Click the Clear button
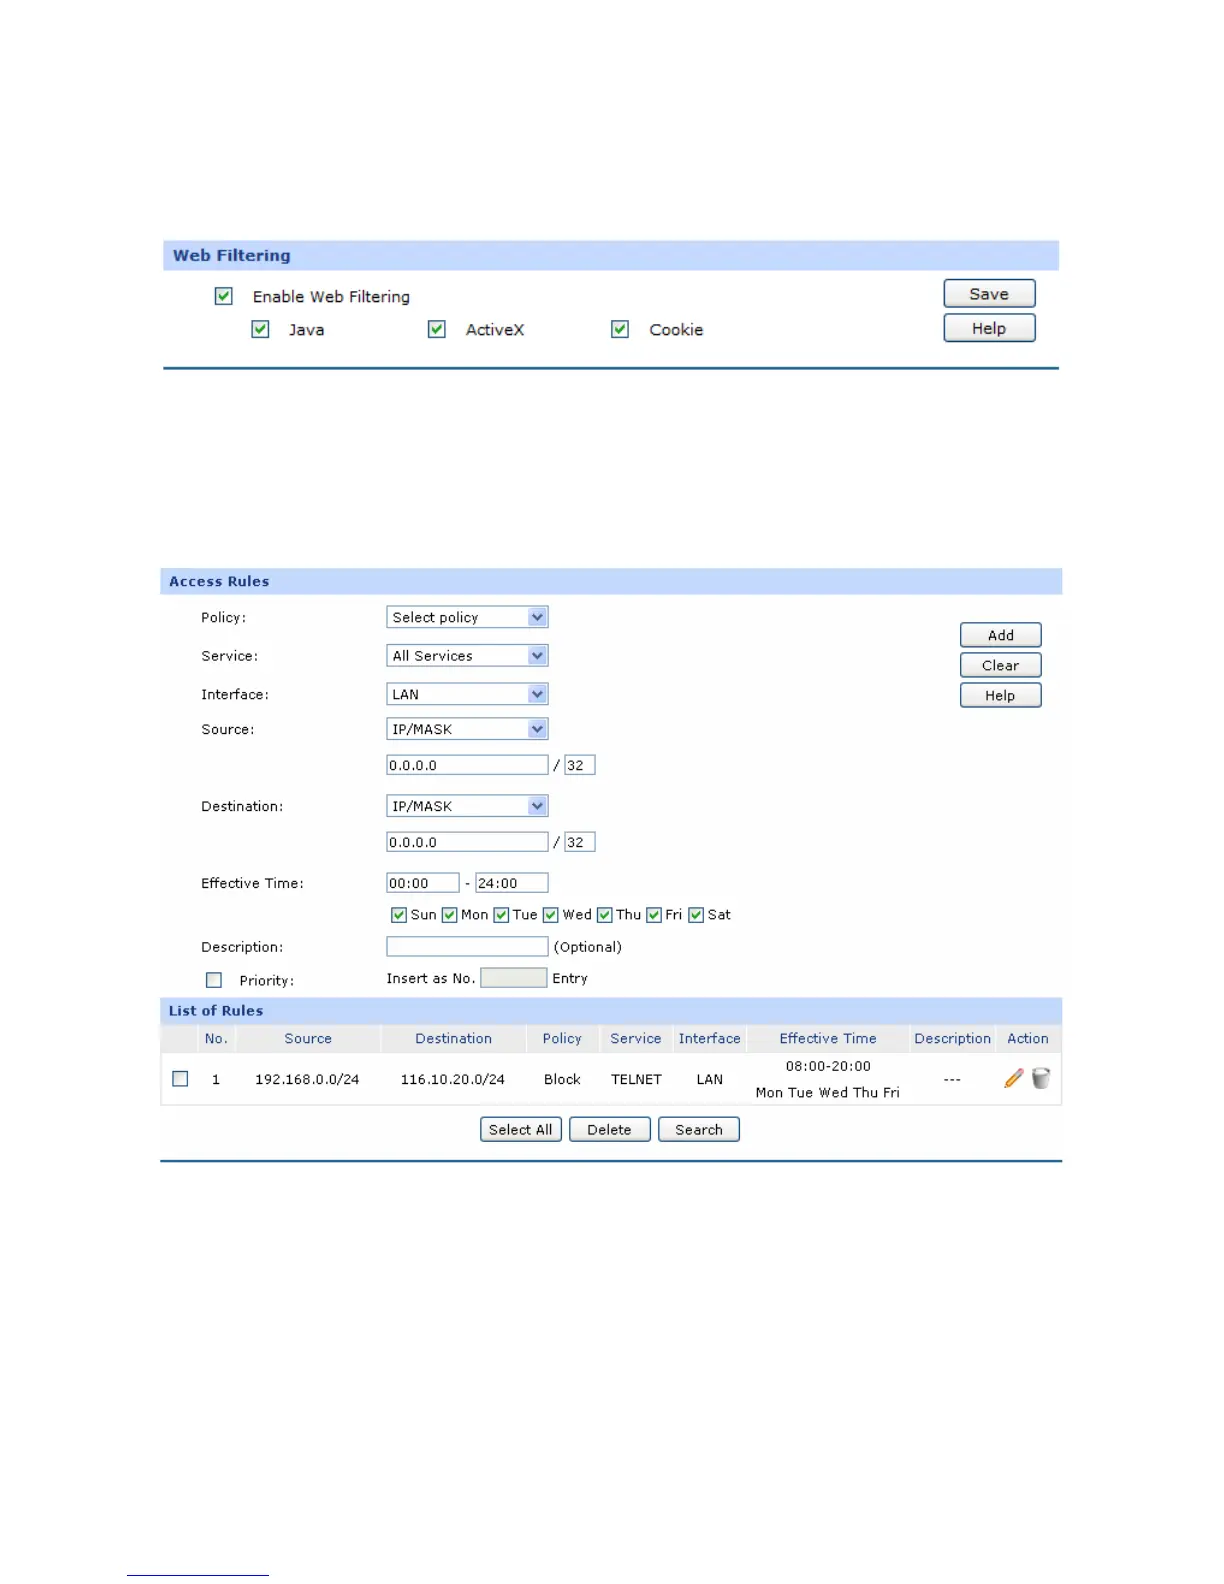The height and width of the screenshot is (1584, 1224). point(1000,665)
